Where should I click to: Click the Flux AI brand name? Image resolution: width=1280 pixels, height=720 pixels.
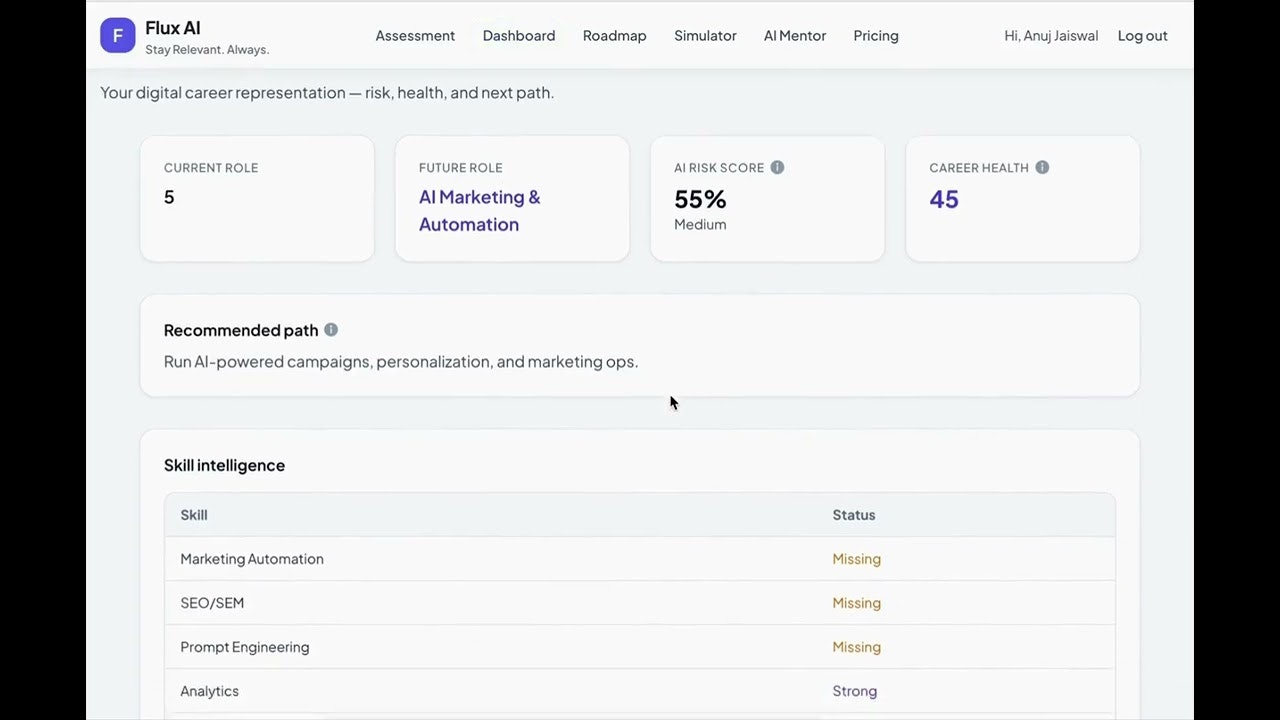(173, 28)
